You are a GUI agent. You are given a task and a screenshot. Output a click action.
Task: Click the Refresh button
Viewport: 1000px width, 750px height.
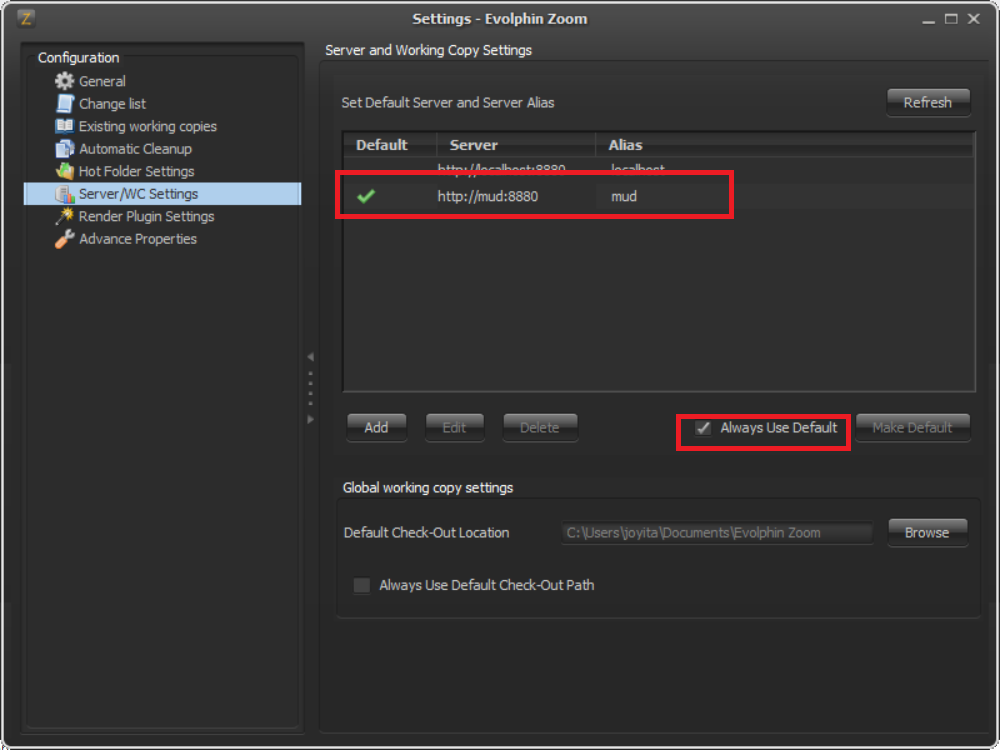[928, 103]
